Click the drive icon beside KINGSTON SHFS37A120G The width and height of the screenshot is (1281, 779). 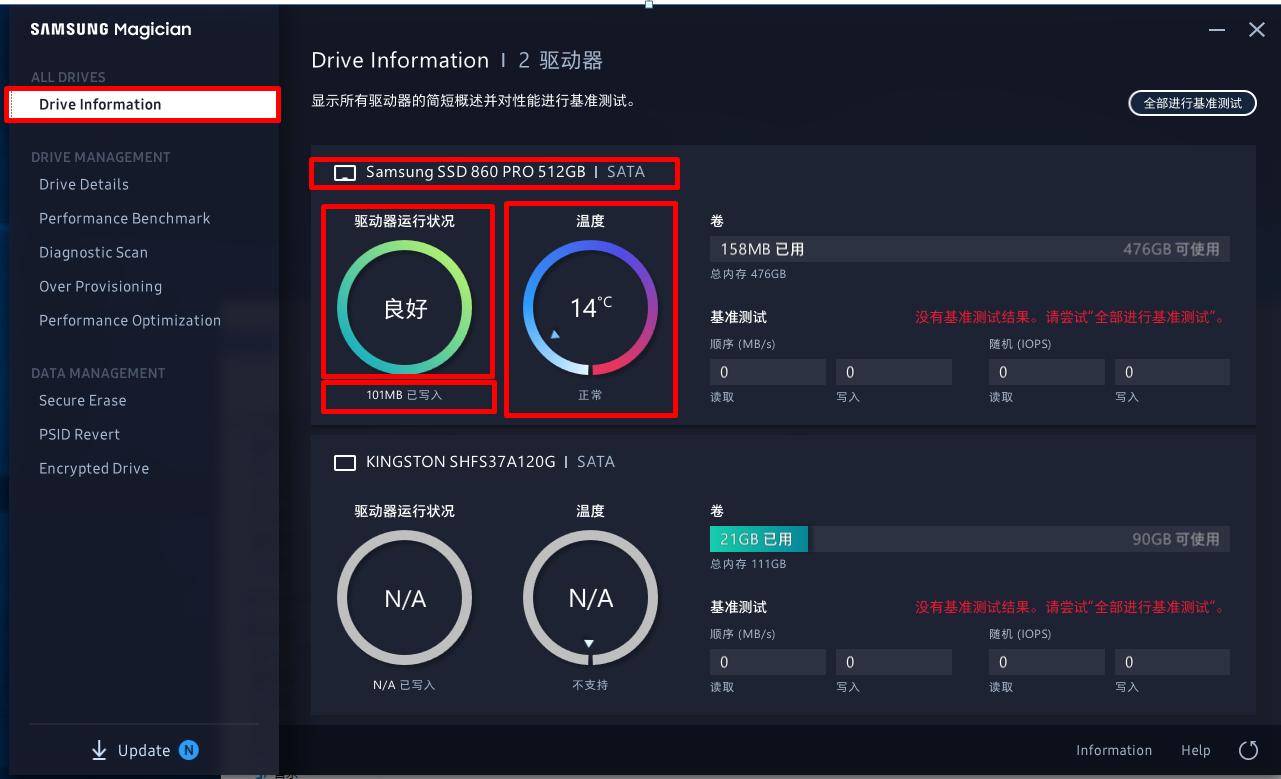345,462
